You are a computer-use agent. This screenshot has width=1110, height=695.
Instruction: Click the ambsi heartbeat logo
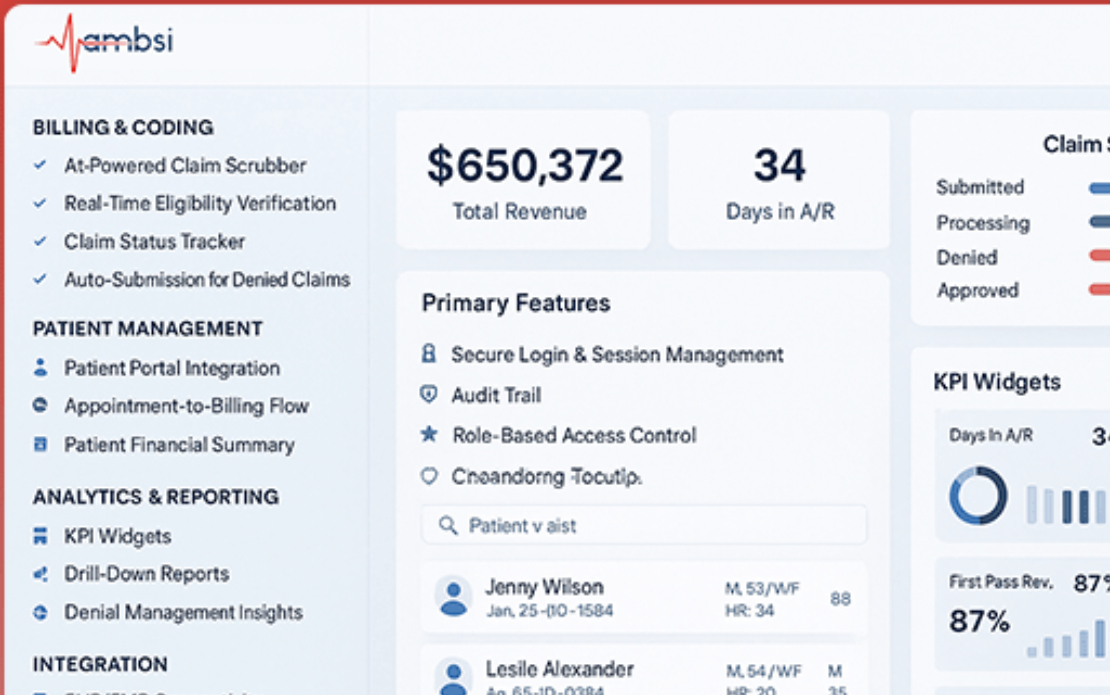pos(103,43)
